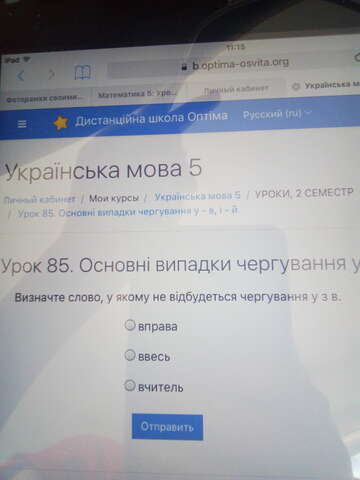Image resolution: width=360 pixels, height=480 pixels.
Task: Tap the lock icon in address bar
Action: (x=184, y=67)
